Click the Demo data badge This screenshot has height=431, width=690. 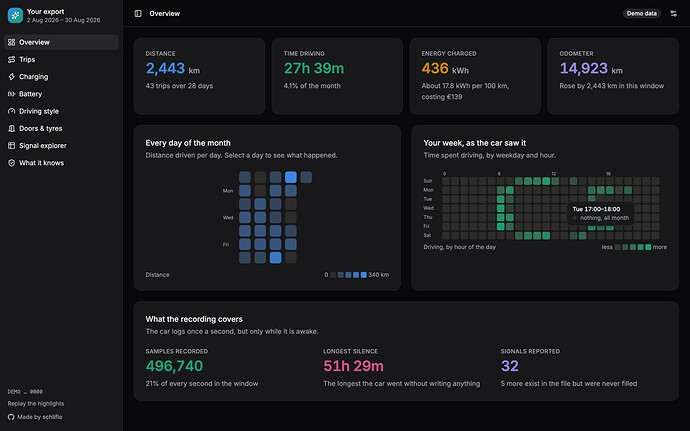(x=642, y=14)
